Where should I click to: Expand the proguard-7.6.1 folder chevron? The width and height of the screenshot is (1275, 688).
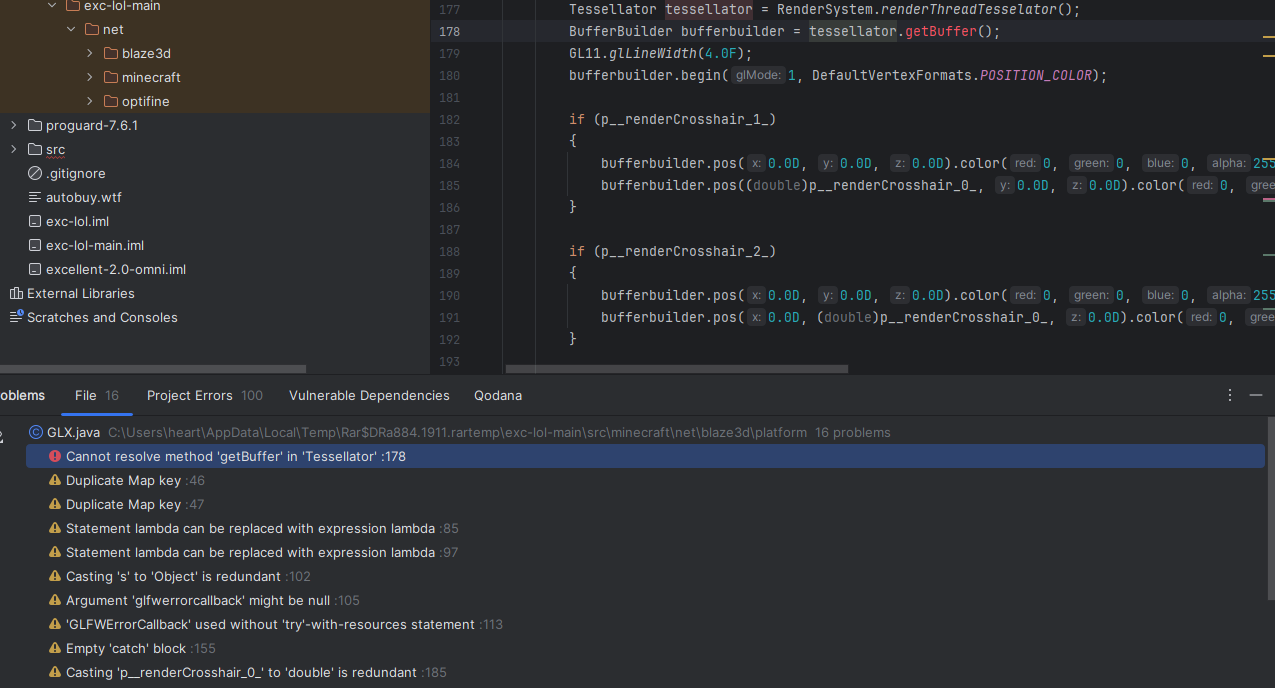[14, 125]
